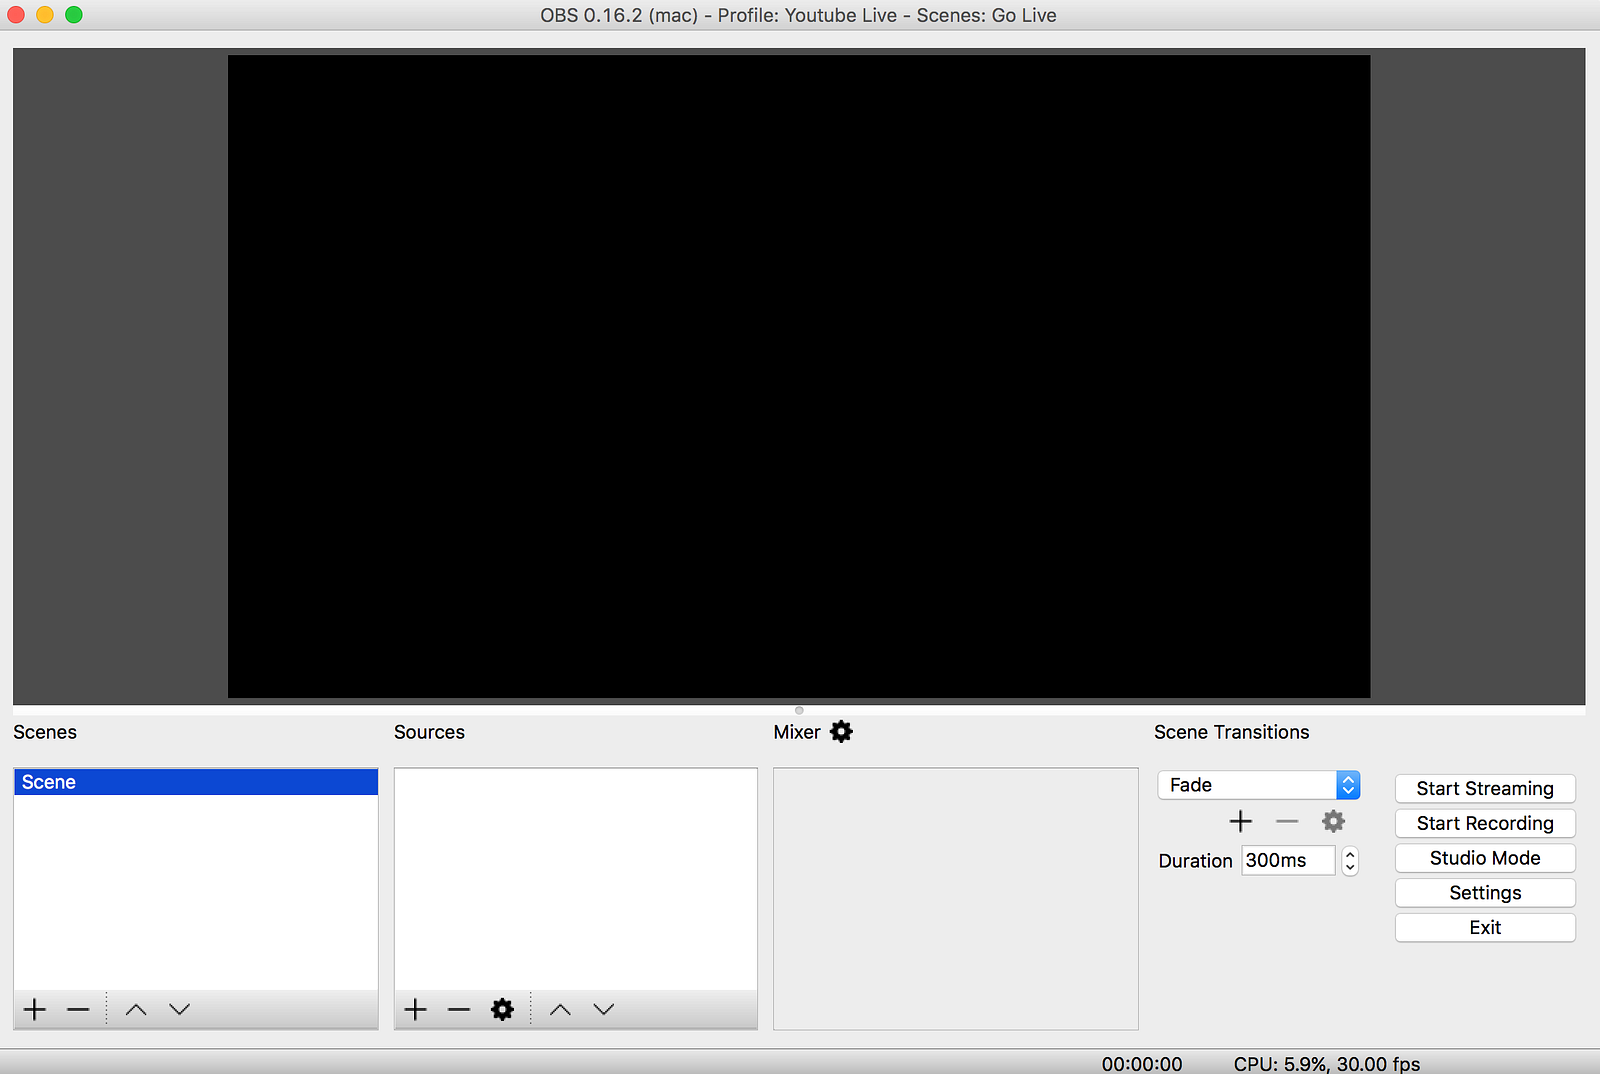Click the Mixer panel label
Screen dimensions: 1600x1074
point(797,732)
